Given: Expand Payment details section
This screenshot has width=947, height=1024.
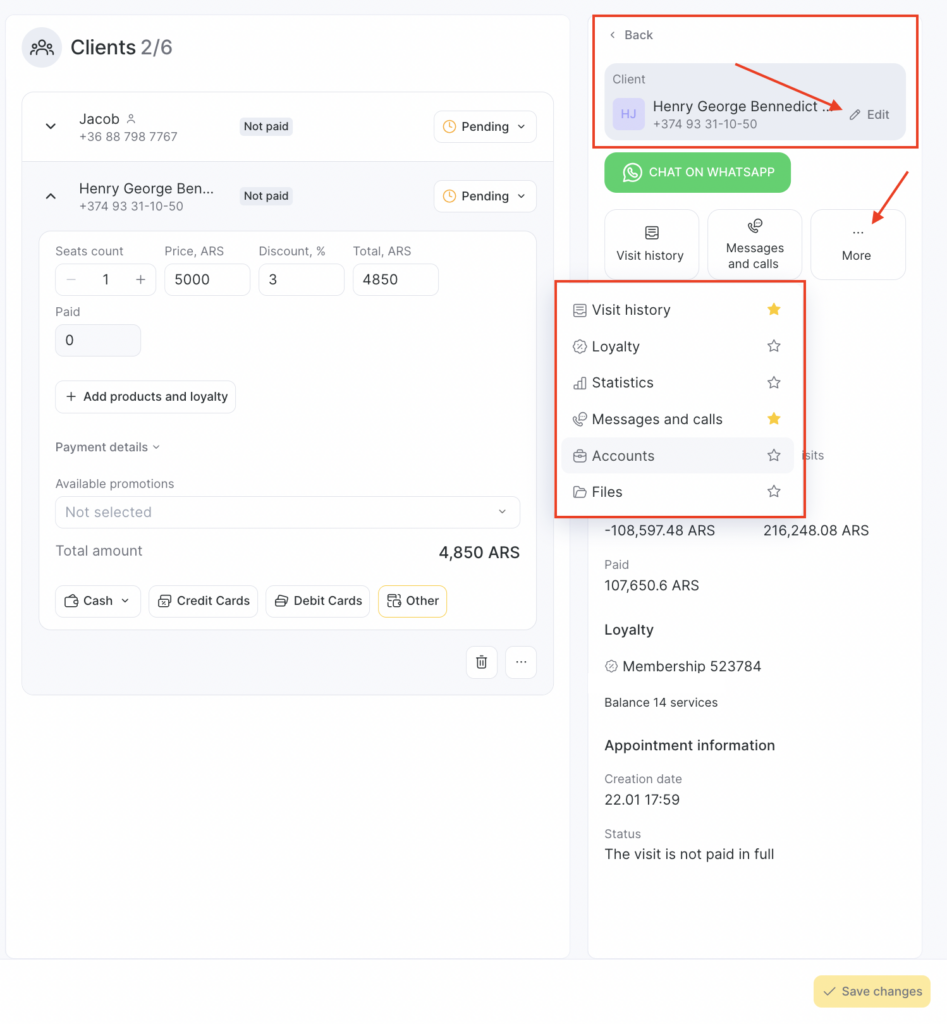Looking at the screenshot, I should (x=107, y=447).
